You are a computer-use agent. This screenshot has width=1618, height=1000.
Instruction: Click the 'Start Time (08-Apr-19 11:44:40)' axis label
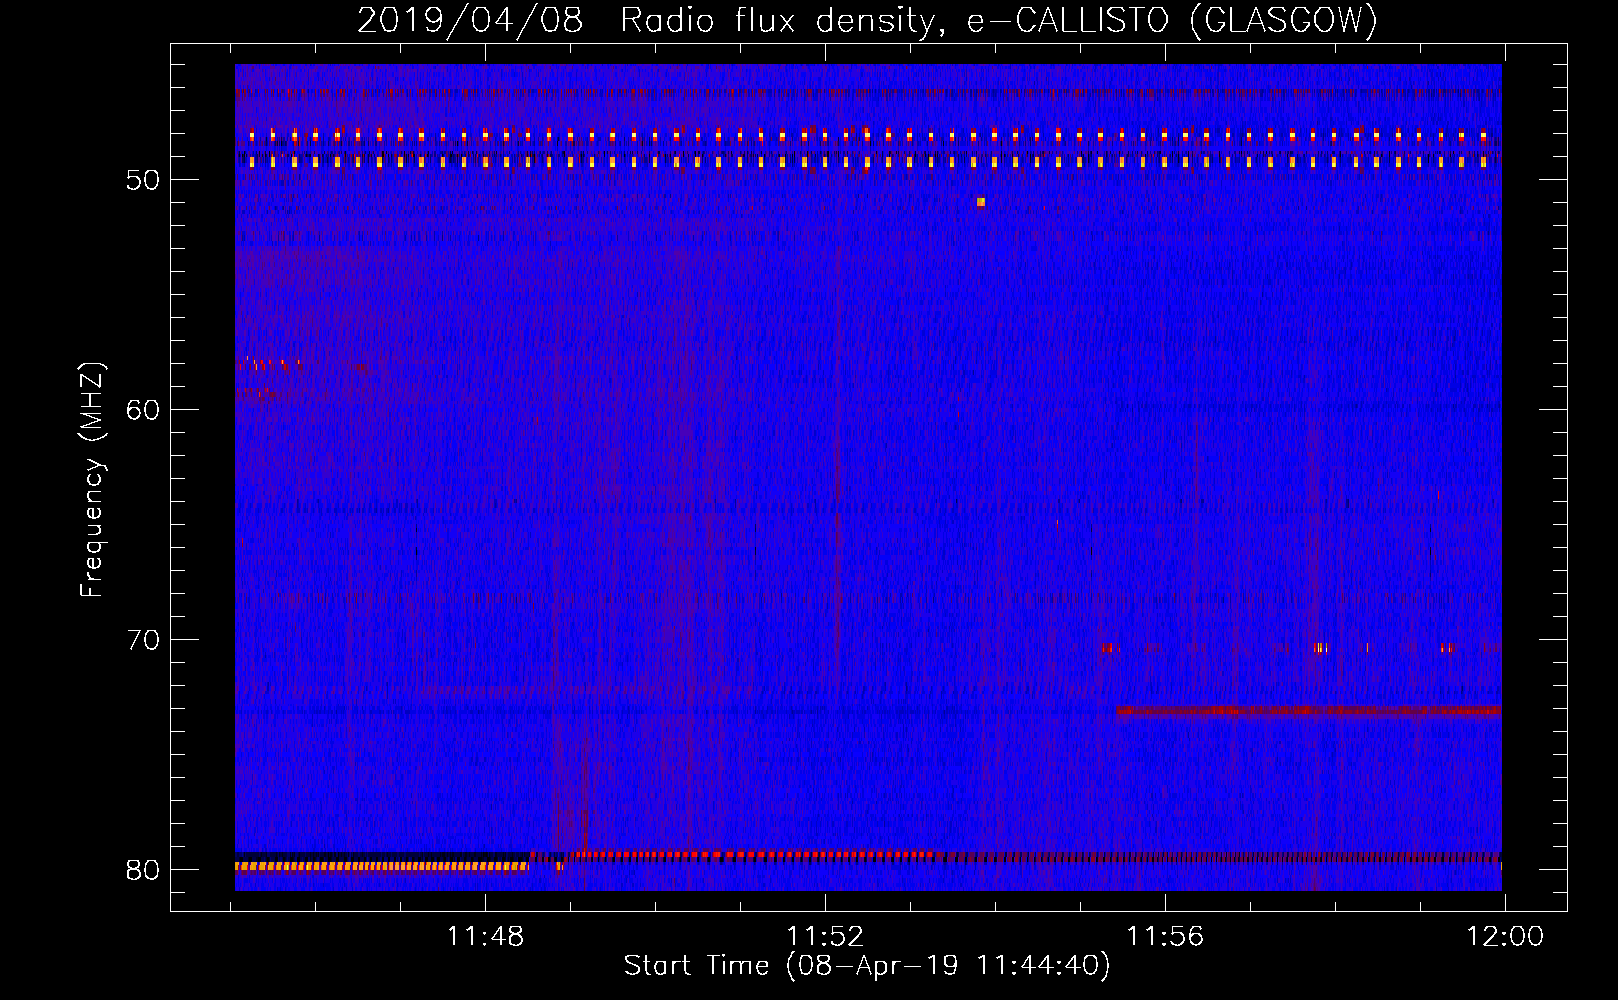coord(867,966)
